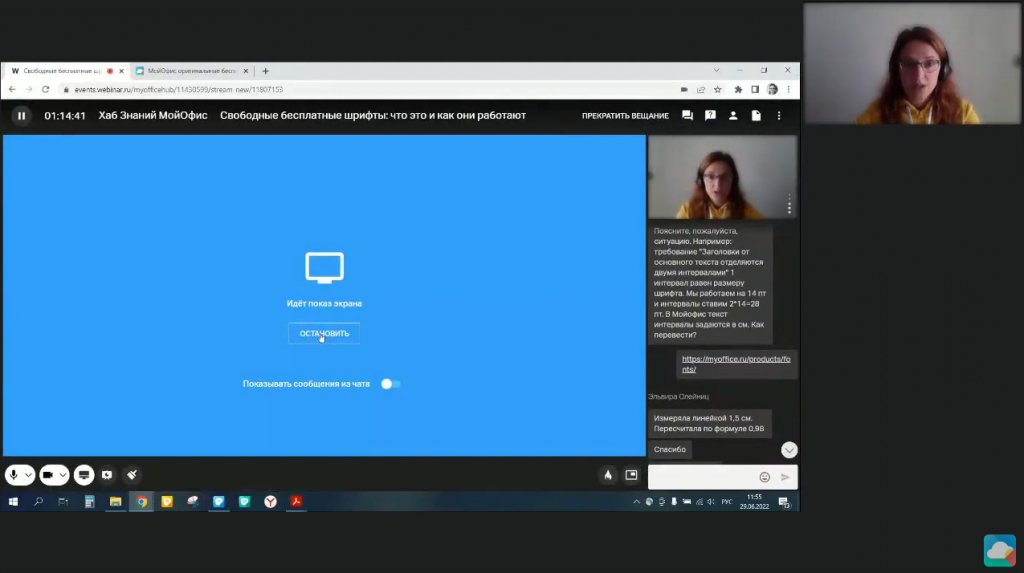Open Chrome profile avatar

(x=773, y=90)
